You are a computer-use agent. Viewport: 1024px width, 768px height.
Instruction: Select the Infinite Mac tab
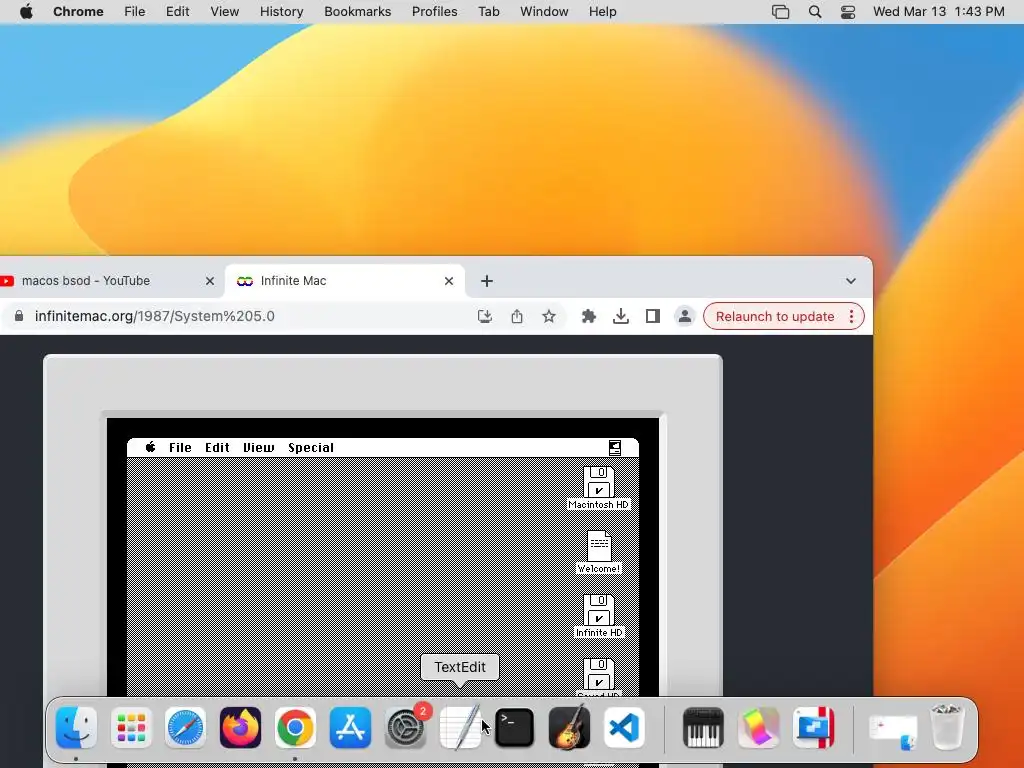click(x=344, y=281)
